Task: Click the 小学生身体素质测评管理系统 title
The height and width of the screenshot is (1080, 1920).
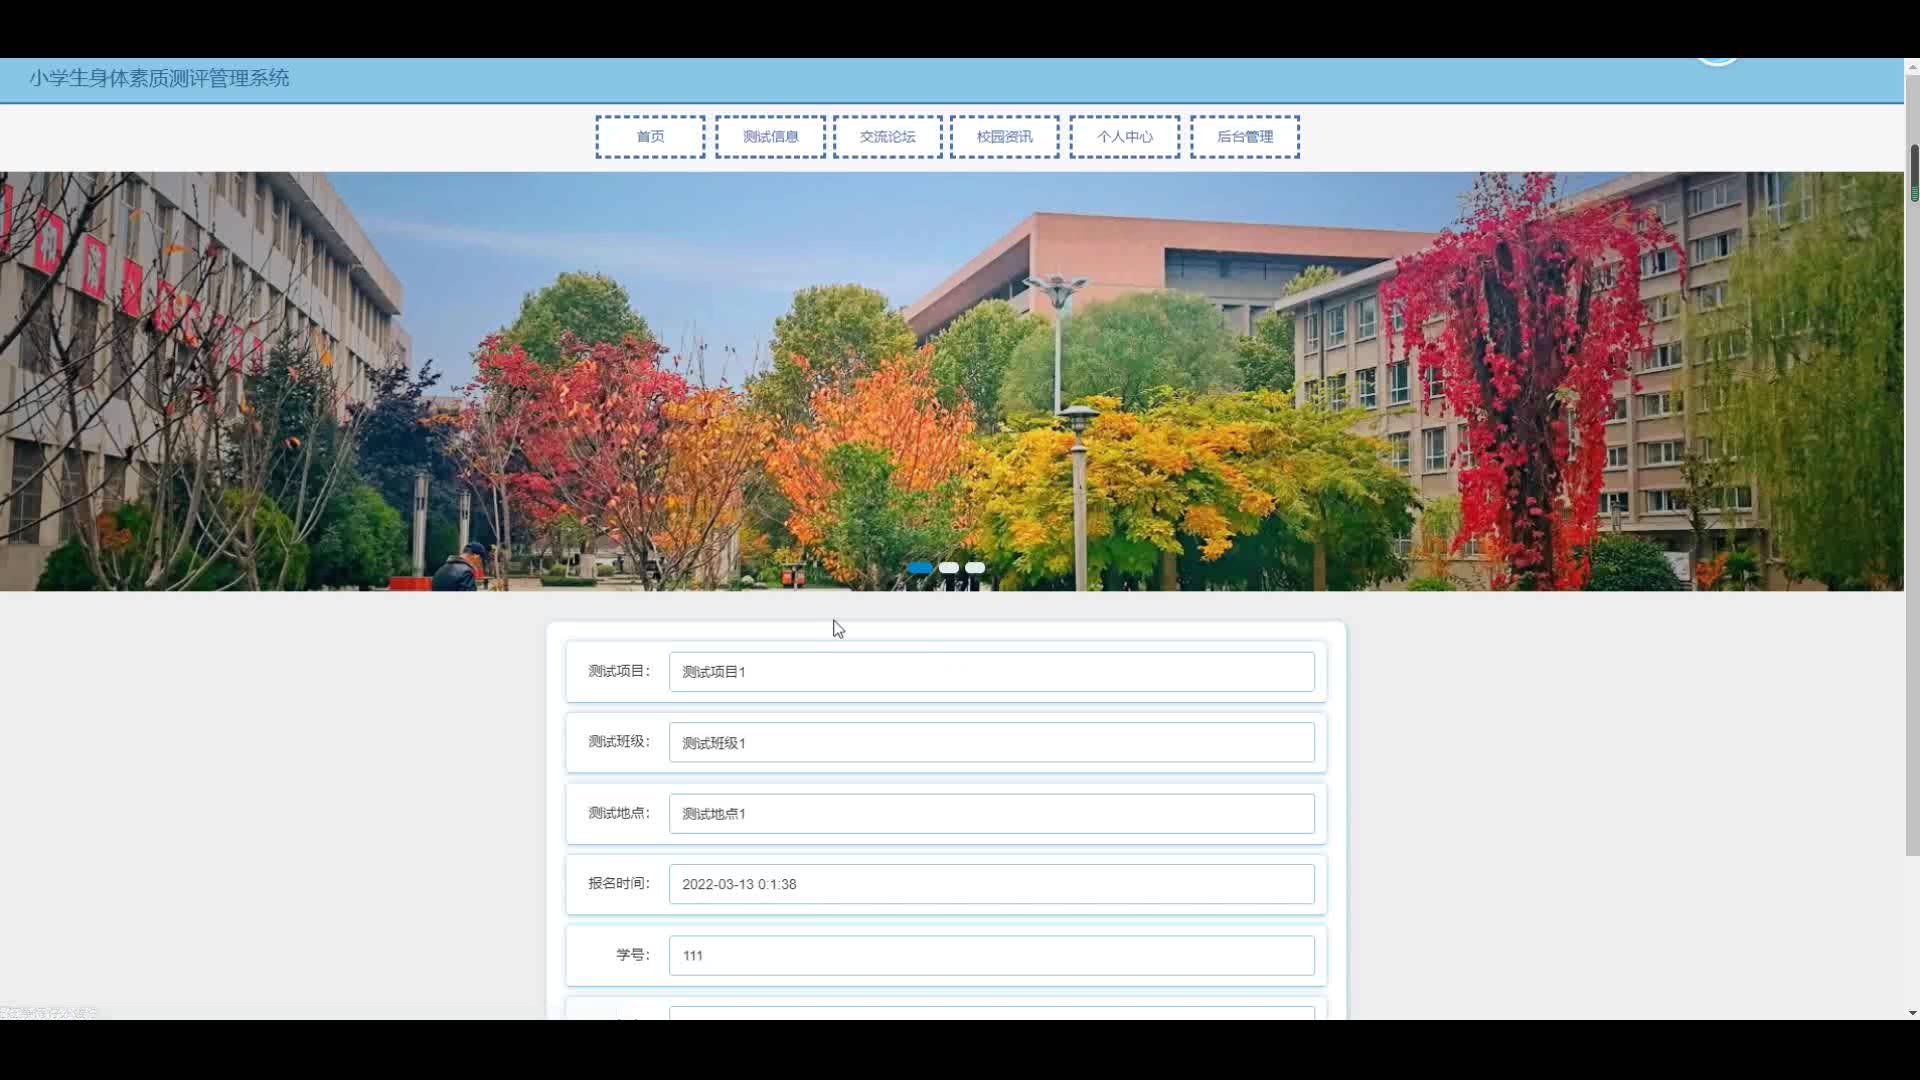Action: coord(159,78)
